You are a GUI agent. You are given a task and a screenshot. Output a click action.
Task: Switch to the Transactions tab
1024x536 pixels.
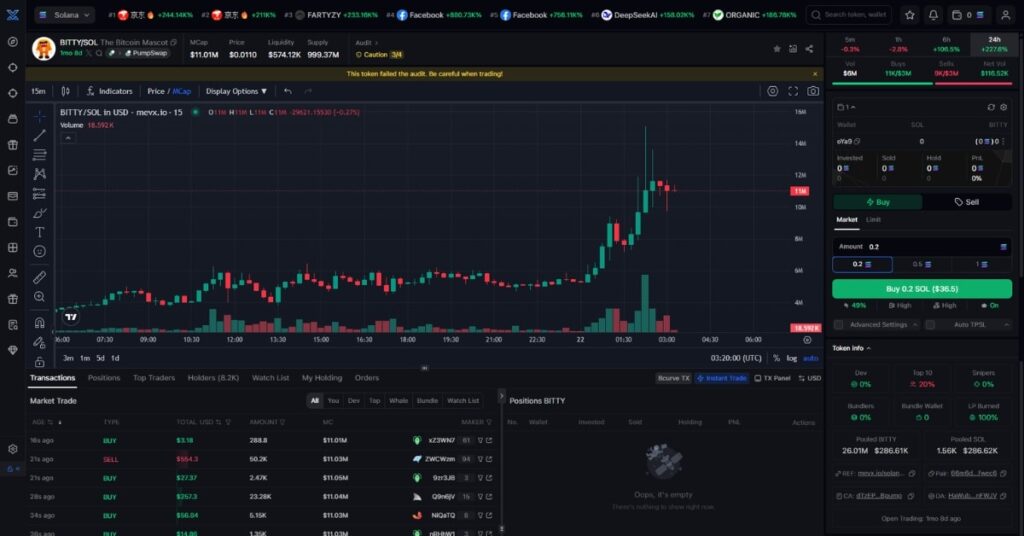pos(52,378)
